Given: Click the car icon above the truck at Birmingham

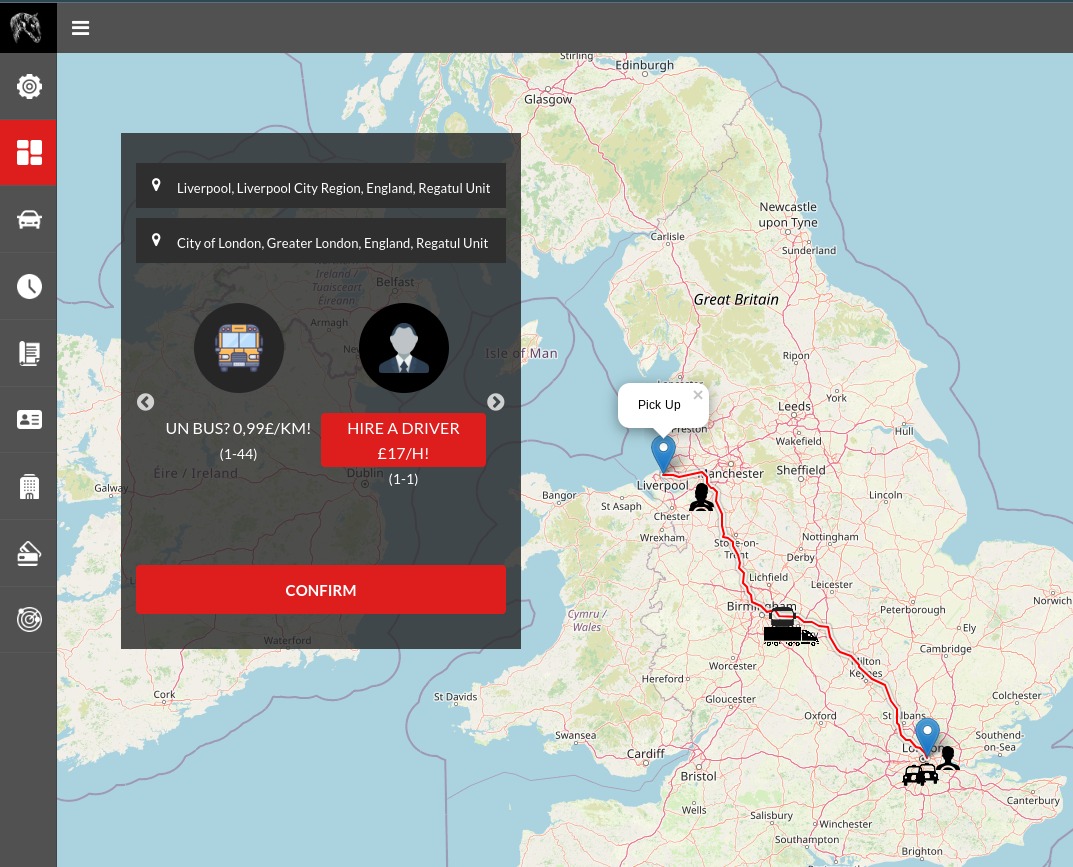Looking at the screenshot, I should [x=782, y=617].
